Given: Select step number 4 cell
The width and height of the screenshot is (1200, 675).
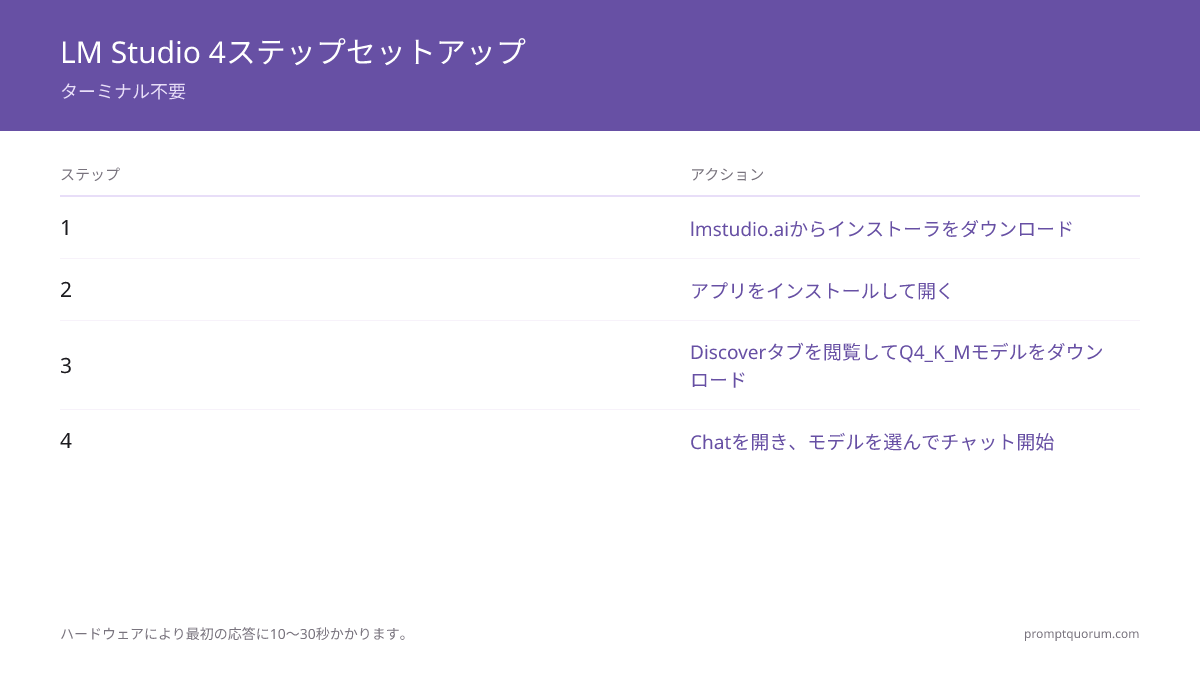Looking at the screenshot, I should click(x=66, y=441).
